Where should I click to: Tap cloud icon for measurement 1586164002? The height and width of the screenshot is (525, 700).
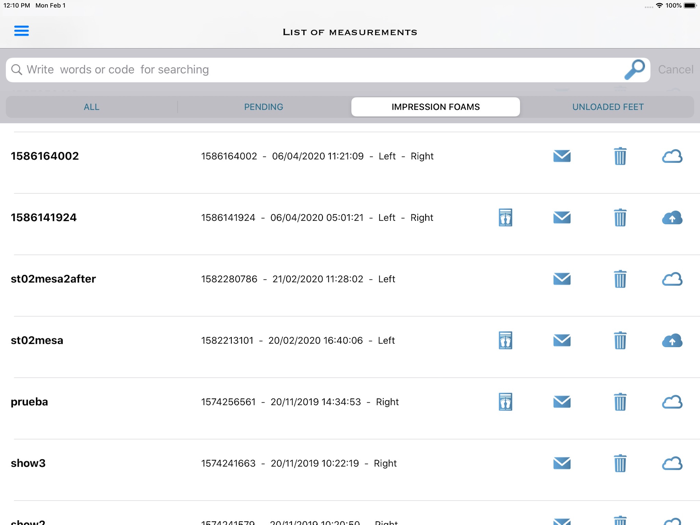click(x=672, y=156)
